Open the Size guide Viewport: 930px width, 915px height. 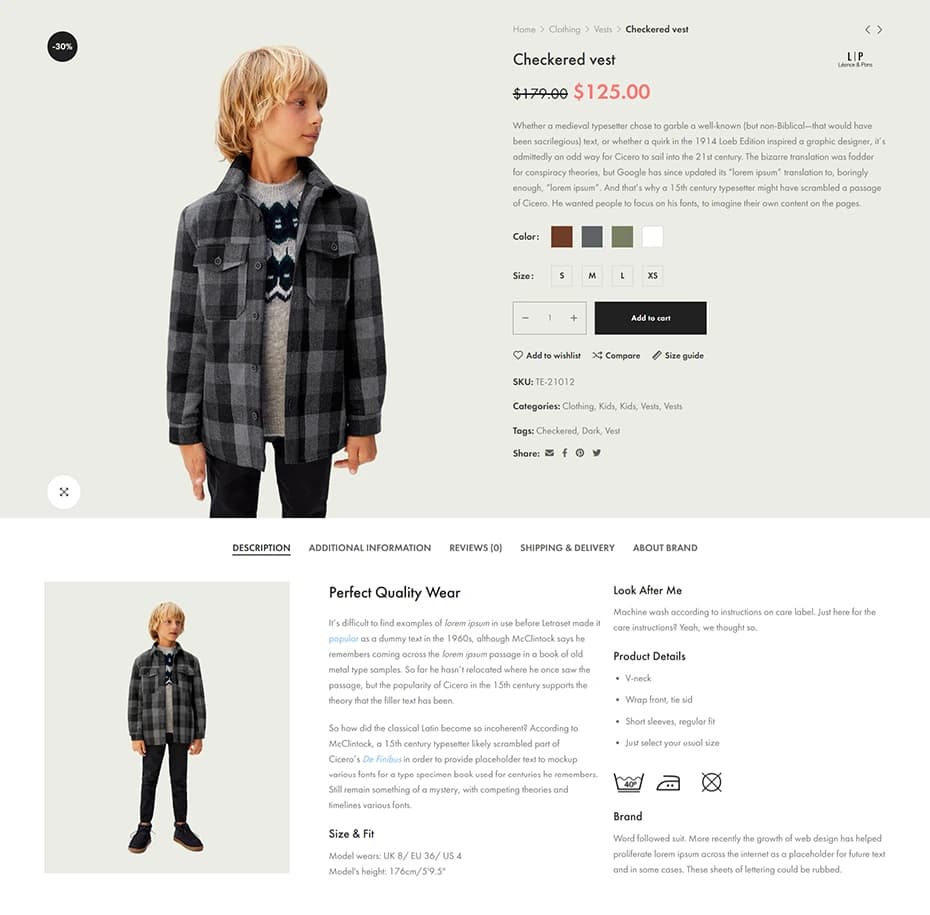678,356
